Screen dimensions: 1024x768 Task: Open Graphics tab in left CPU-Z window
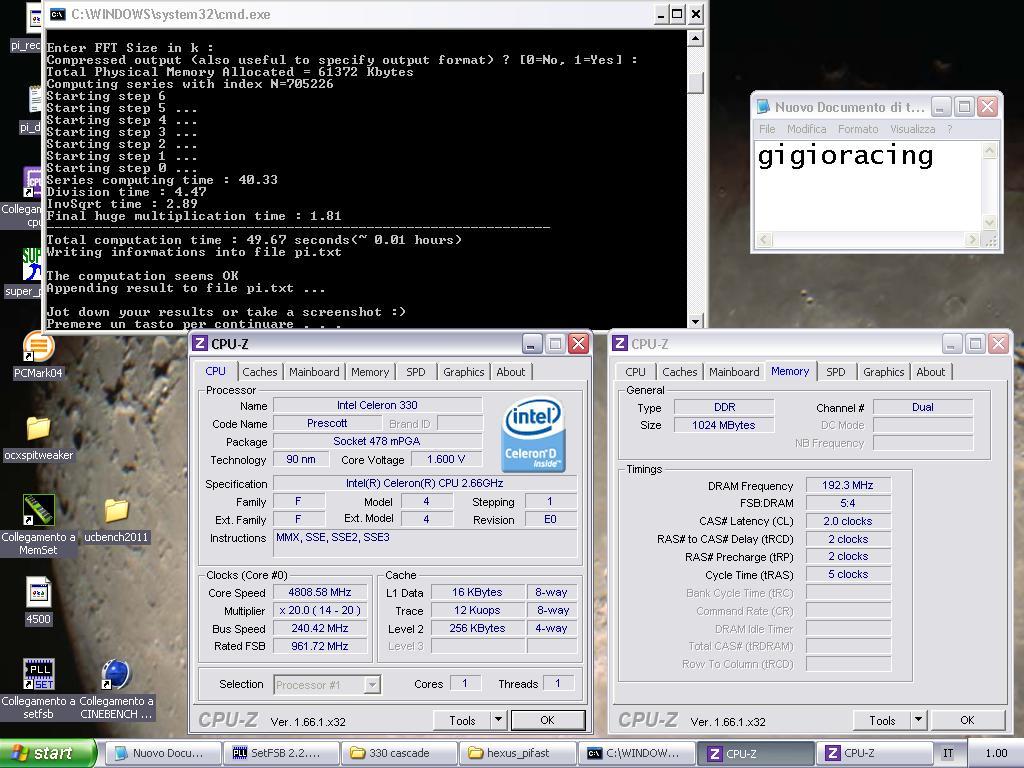tap(464, 372)
